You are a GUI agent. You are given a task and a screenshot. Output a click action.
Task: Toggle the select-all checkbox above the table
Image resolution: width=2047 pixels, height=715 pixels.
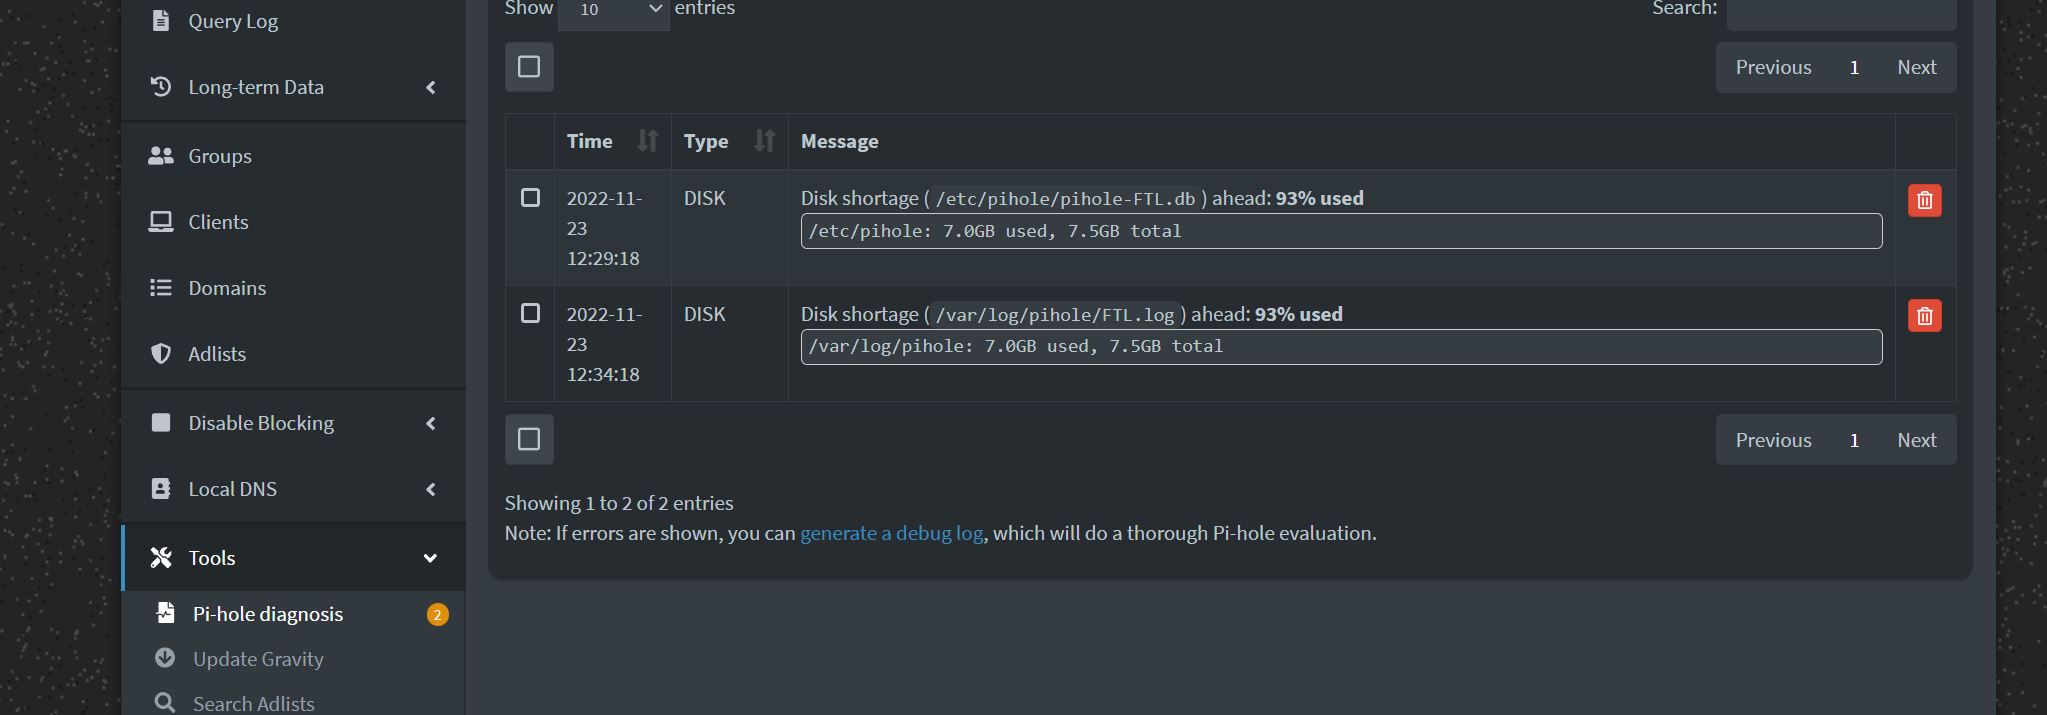tap(529, 67)
